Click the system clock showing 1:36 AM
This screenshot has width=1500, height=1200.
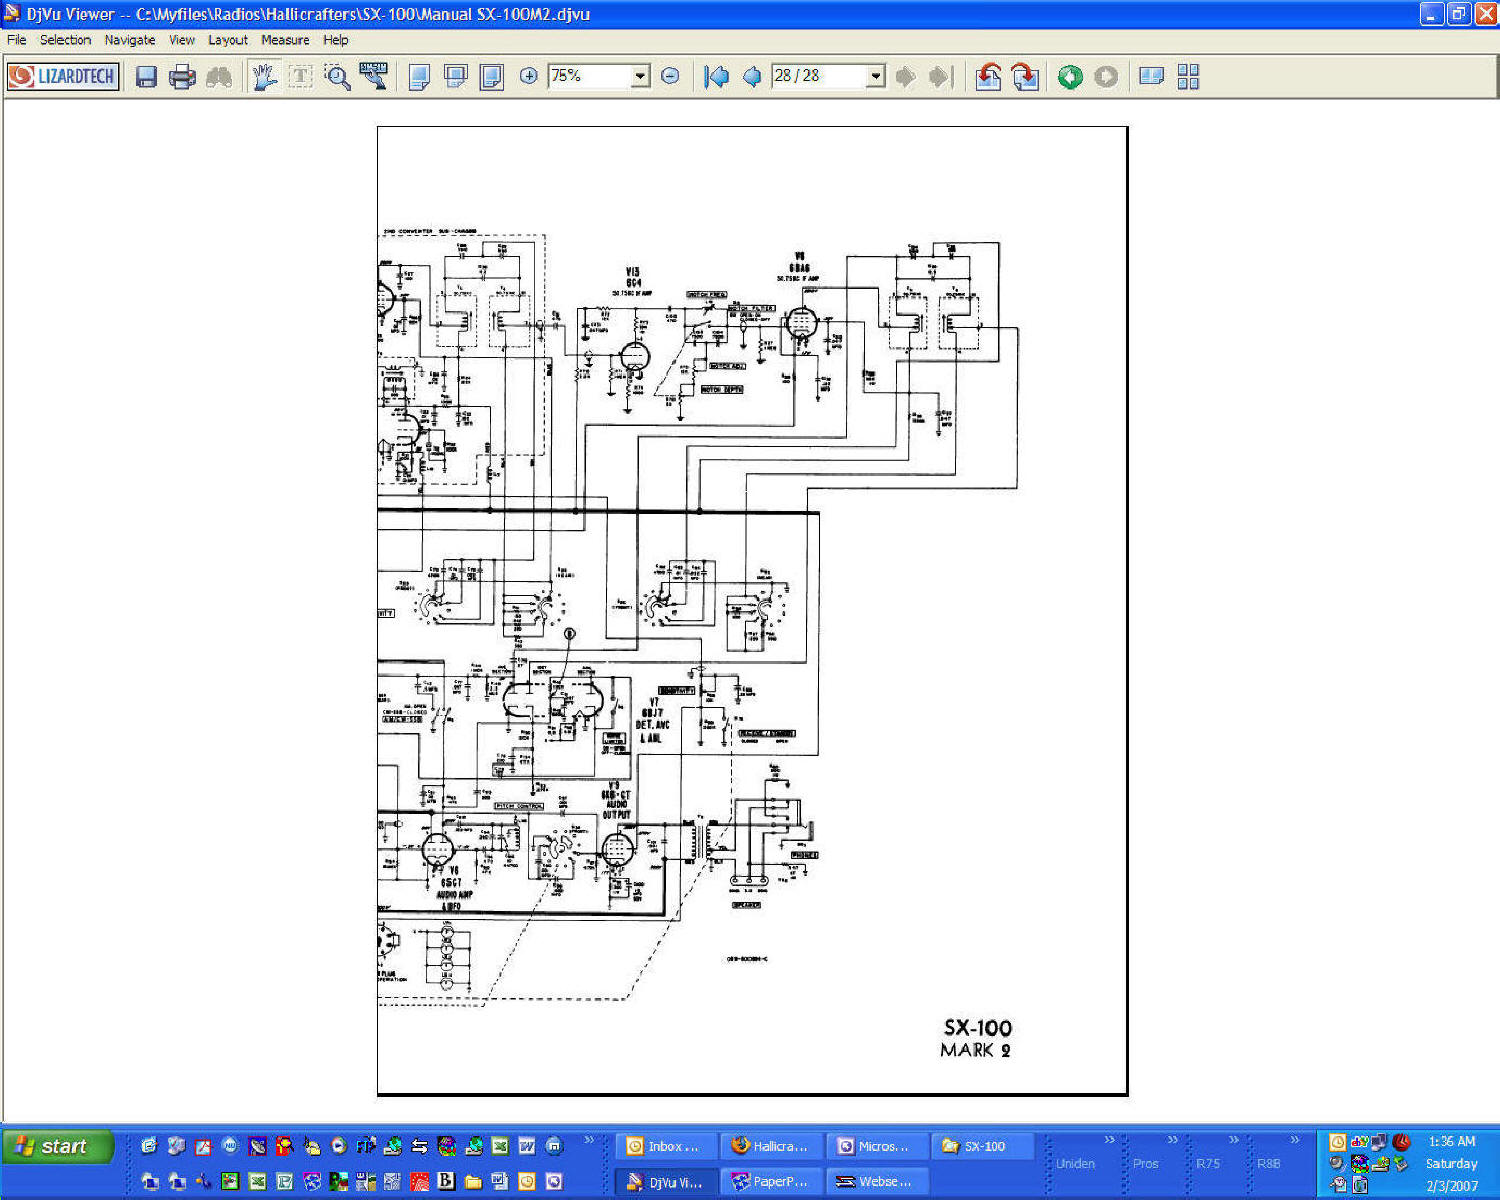[1451, 1141]
